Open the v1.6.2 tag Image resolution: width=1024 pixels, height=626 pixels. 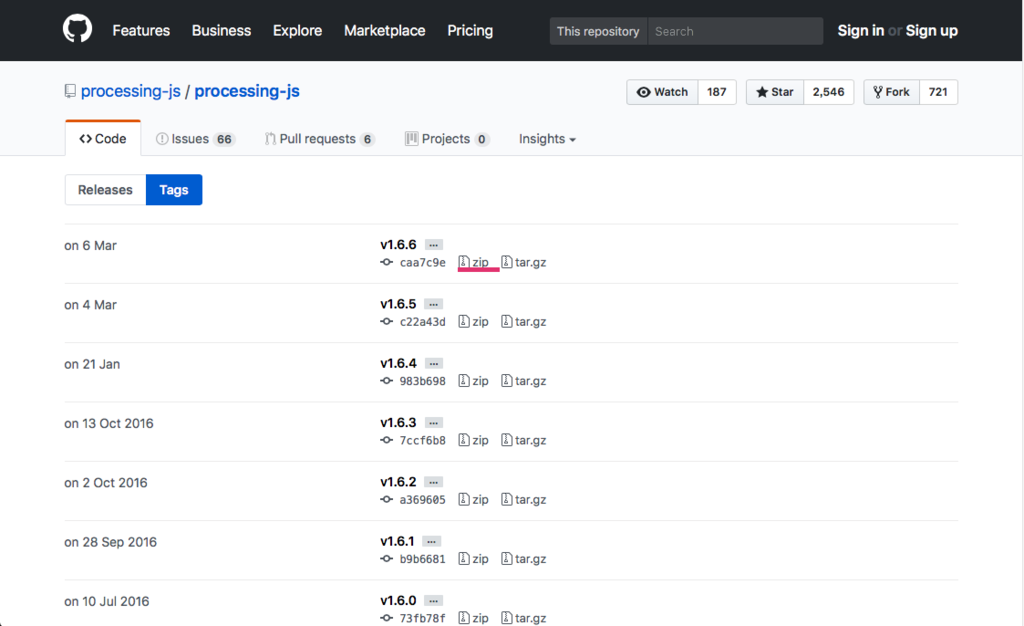(x=398, y=482)
